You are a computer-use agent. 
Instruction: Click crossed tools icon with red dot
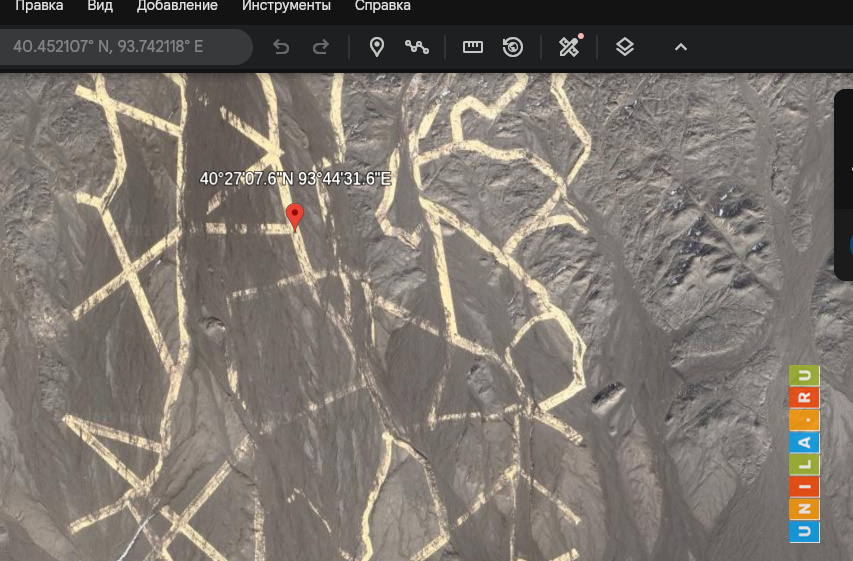click(x=569, y=47)
